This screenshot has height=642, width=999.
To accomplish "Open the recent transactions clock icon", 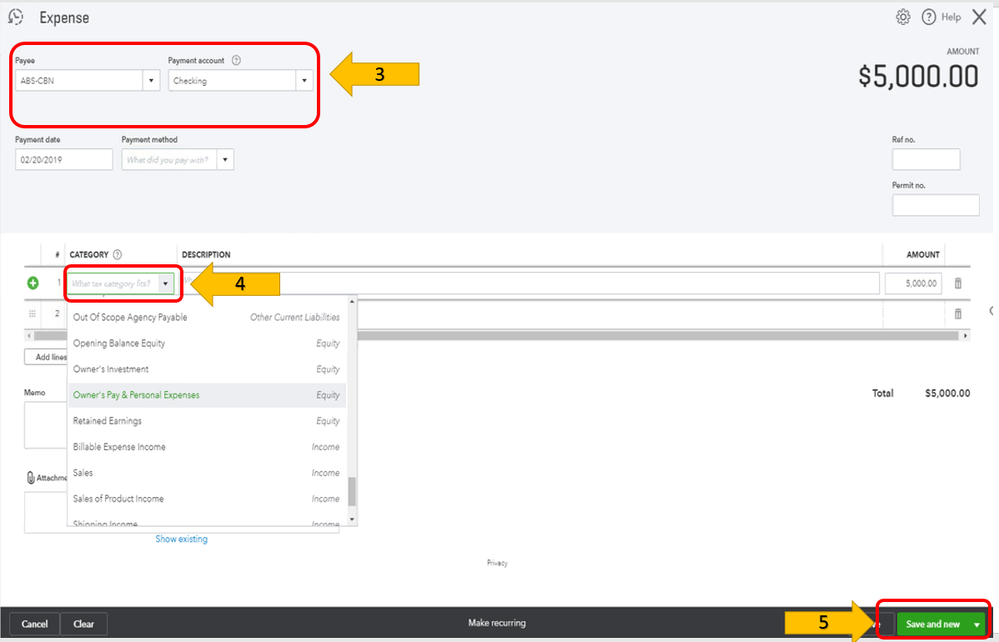I will click(x=15, y=17).
